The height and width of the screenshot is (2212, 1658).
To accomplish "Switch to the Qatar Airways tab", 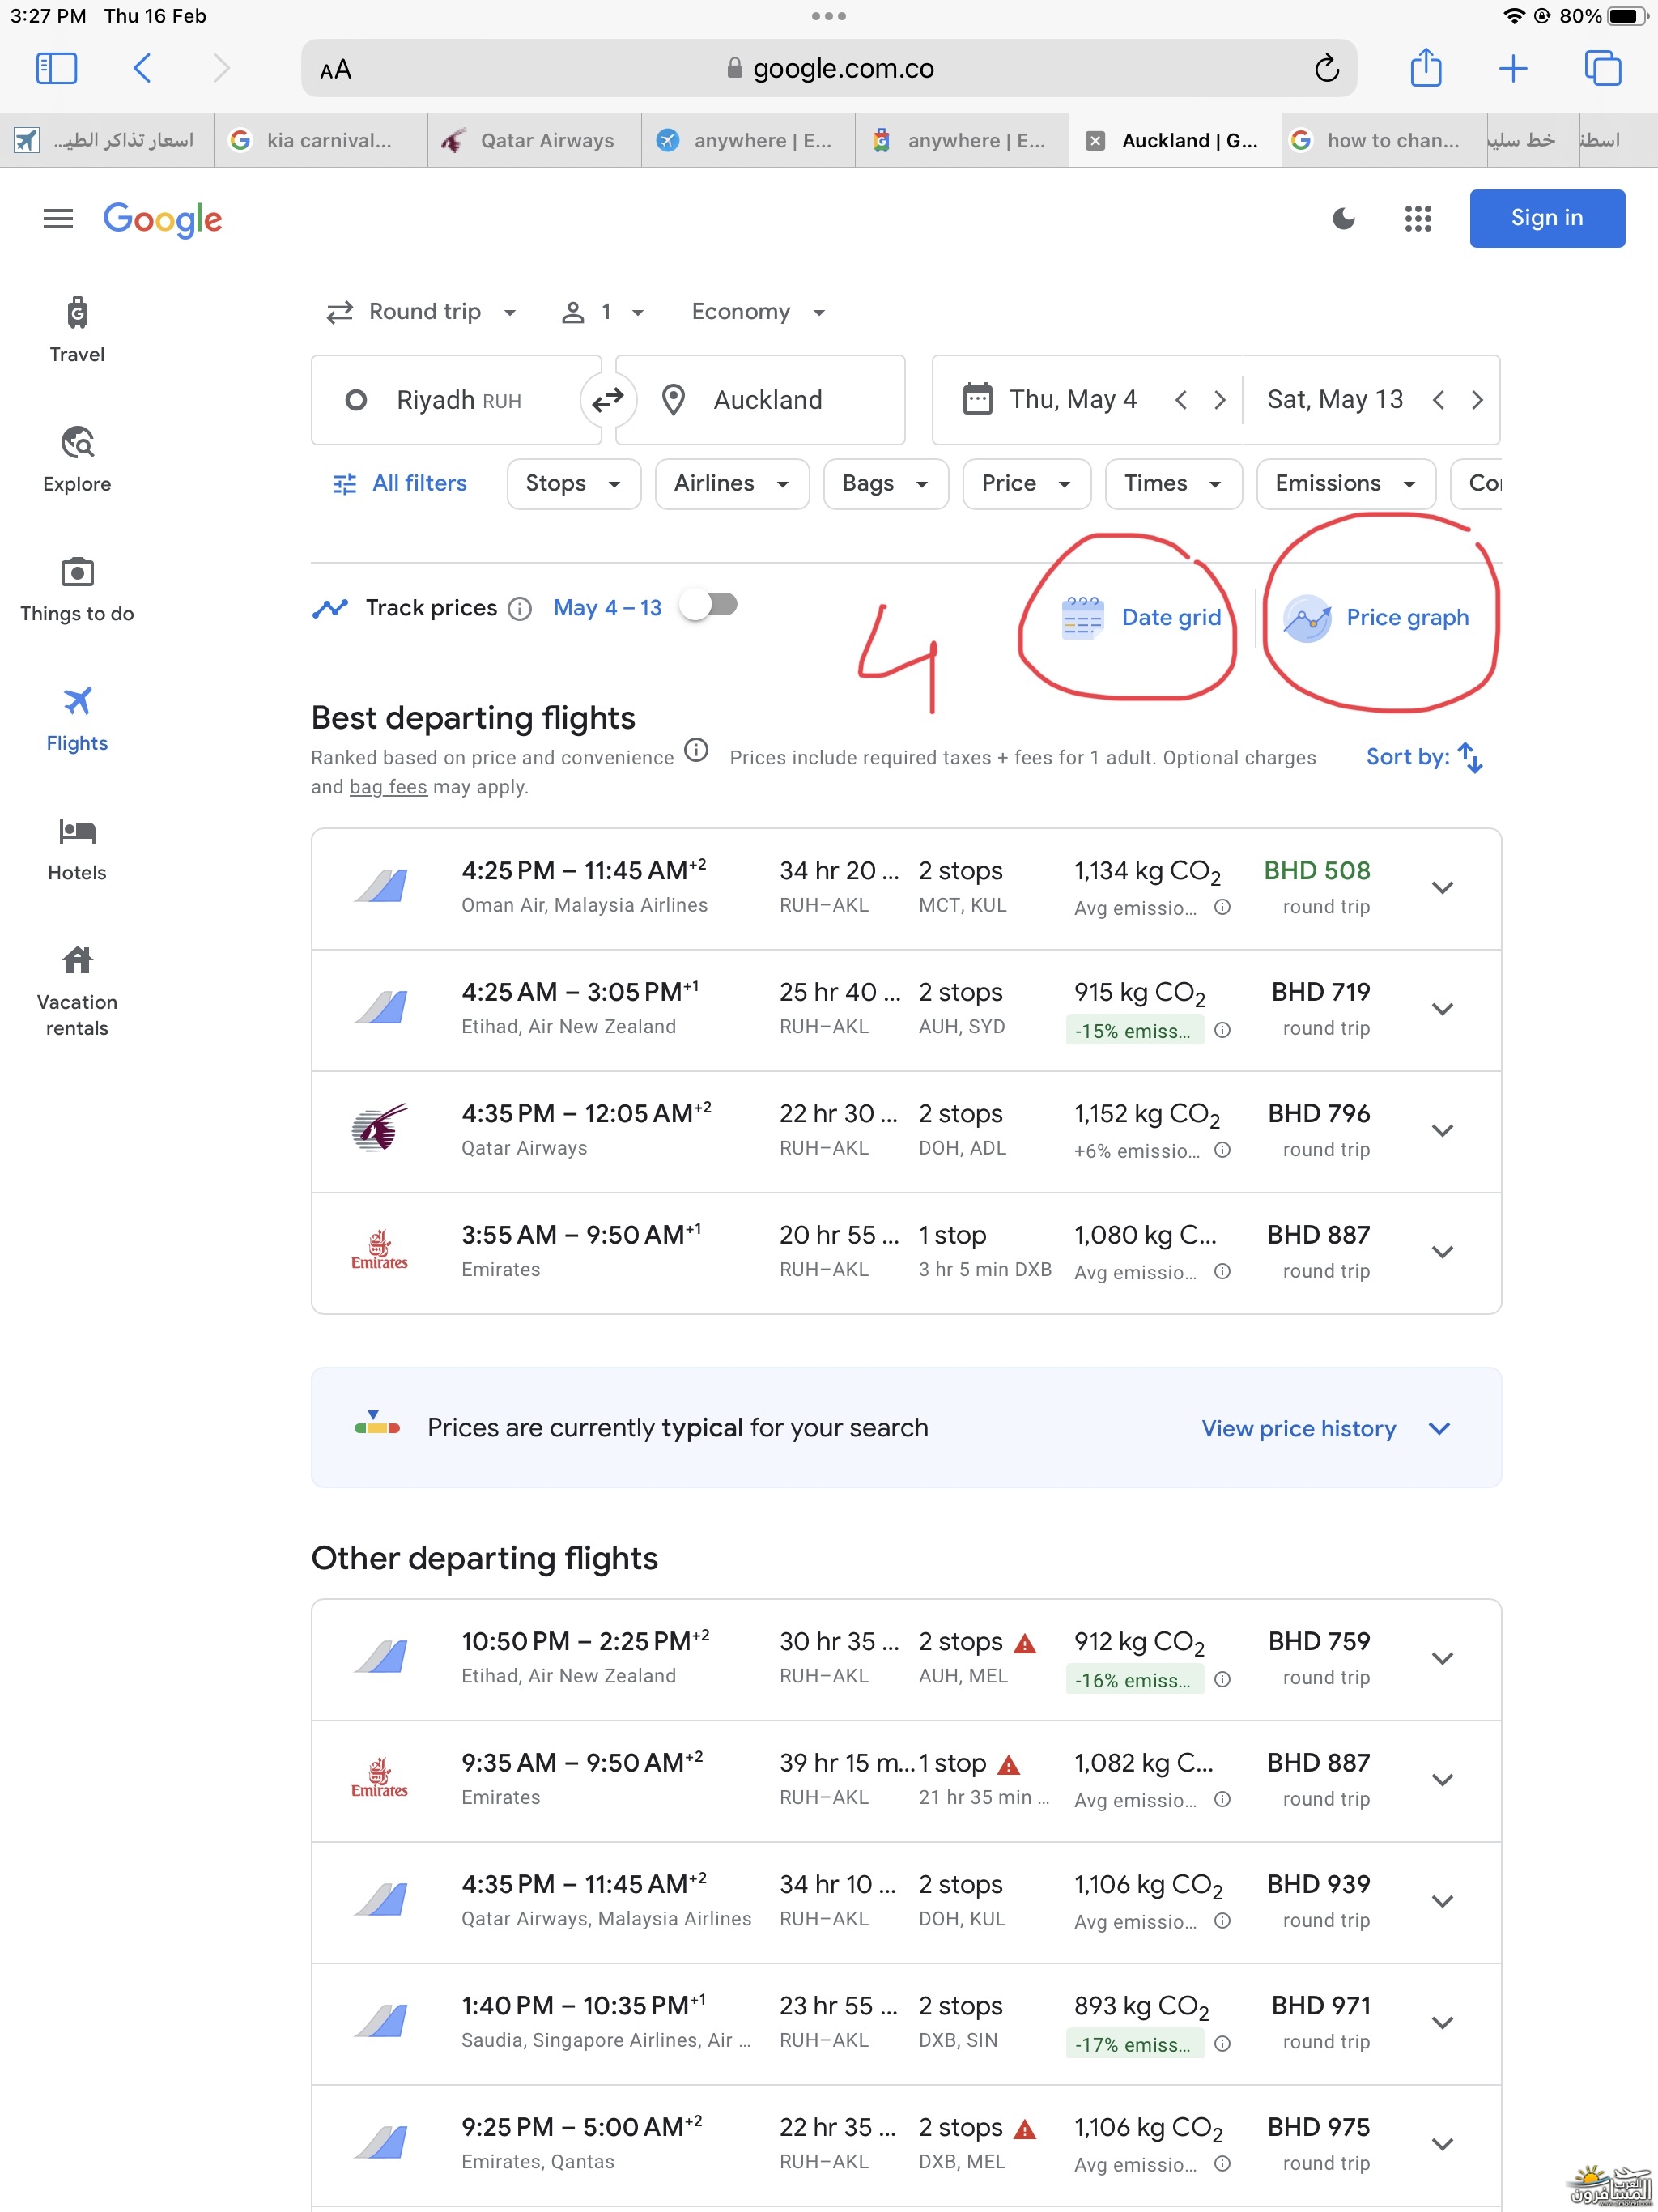I will pyautogui.click(x=534, y=141).
